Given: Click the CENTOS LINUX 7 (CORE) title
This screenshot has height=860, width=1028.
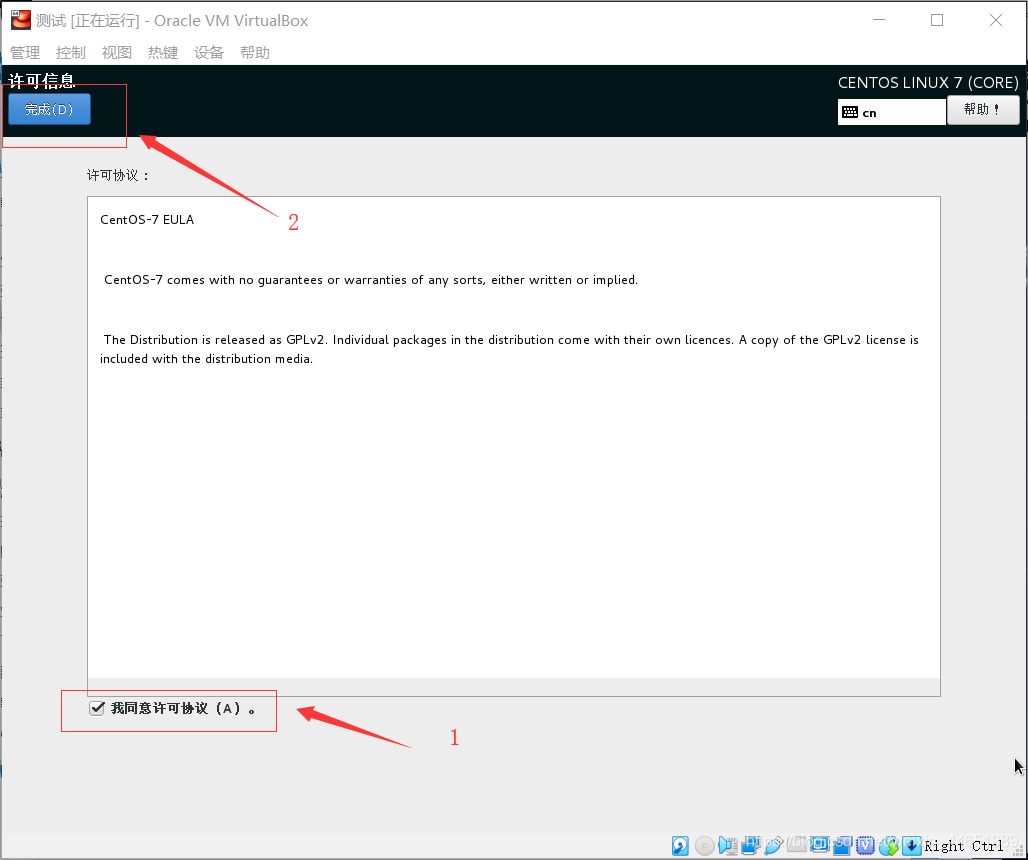Looking at the screenshot, I should [x=928, y=83].
